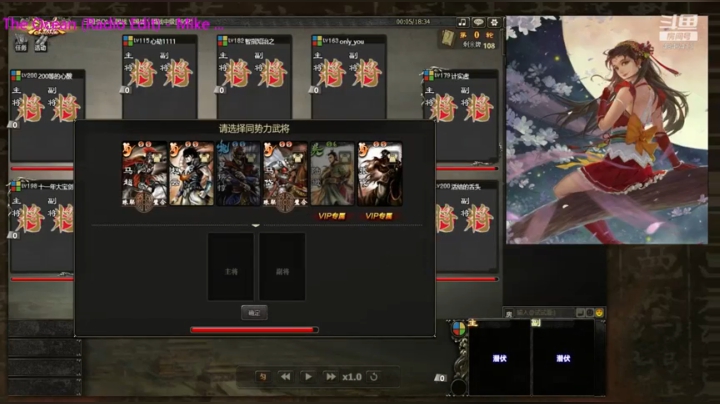Viewport: 720px width, 404px height.
Task: Open the 活动 events icon
Action: (x=40, y=43)
